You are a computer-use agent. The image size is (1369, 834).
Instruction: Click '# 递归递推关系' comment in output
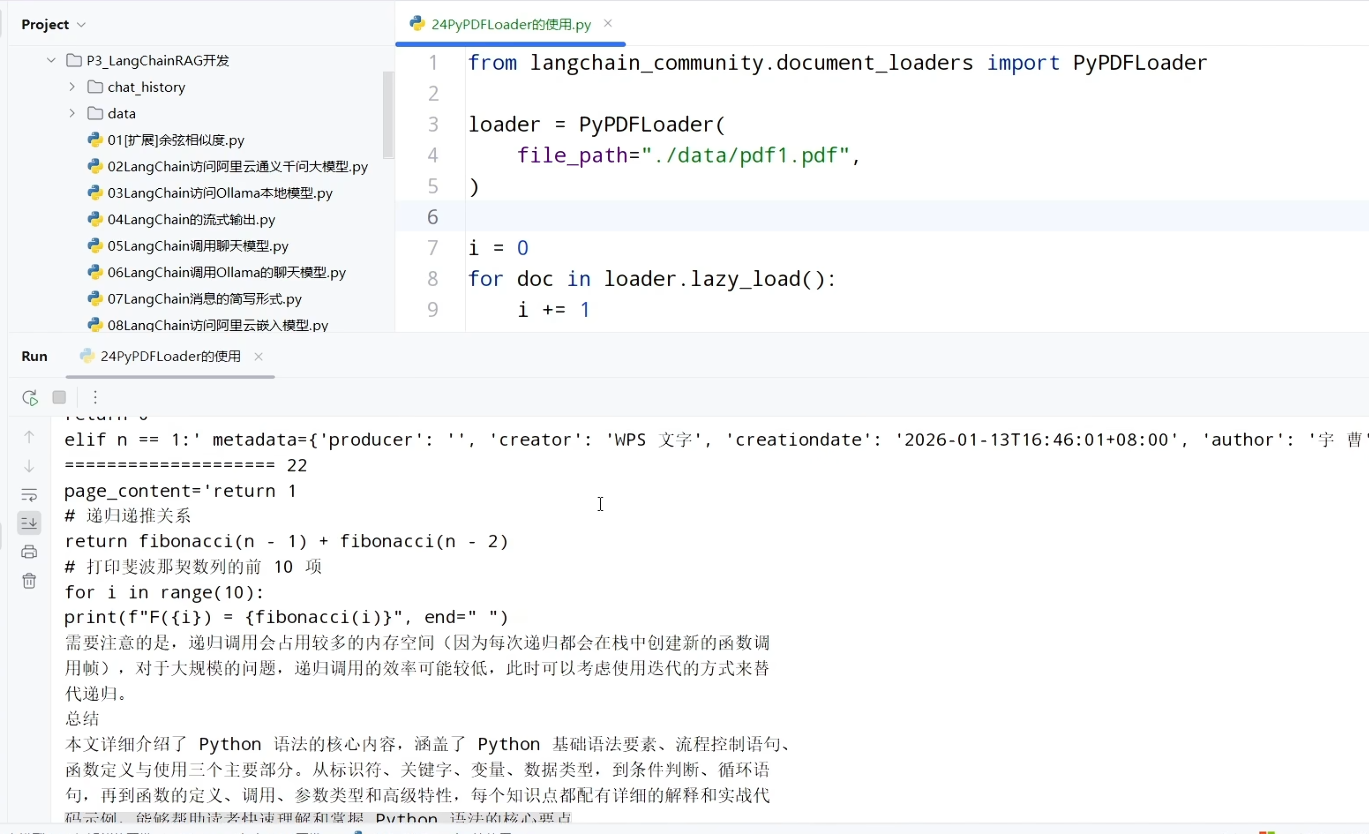click(128, 516)
